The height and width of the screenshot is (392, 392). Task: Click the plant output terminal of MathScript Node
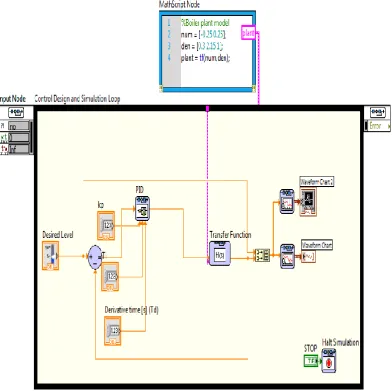tap(248, 33)
